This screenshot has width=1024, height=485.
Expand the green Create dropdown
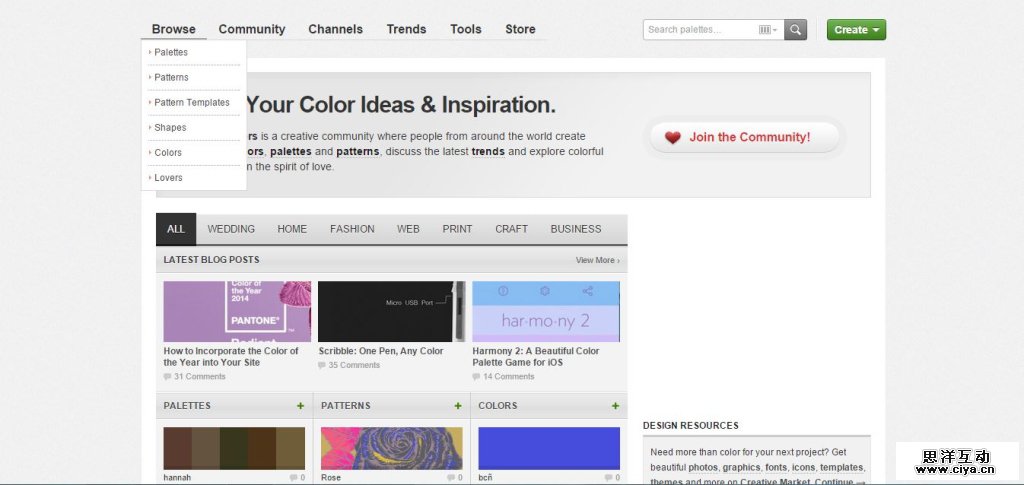point(856,30)
